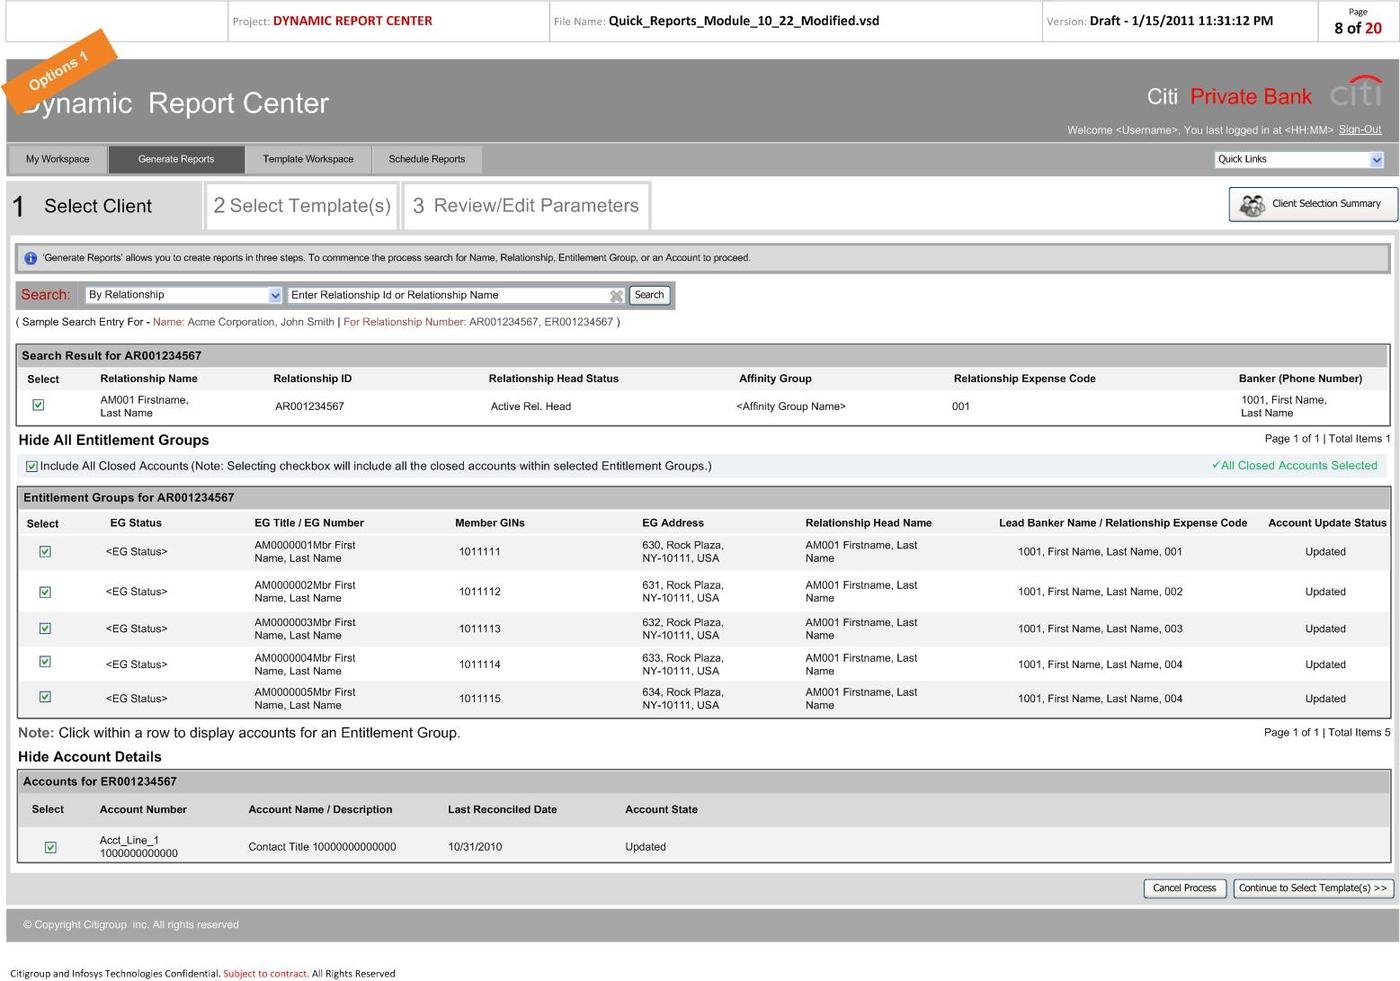Collapse entitlement groups via Hide All Entitlement Groups
This screenshot has height=981, width=1400.
pyautogui.click(x=113, y=439)
